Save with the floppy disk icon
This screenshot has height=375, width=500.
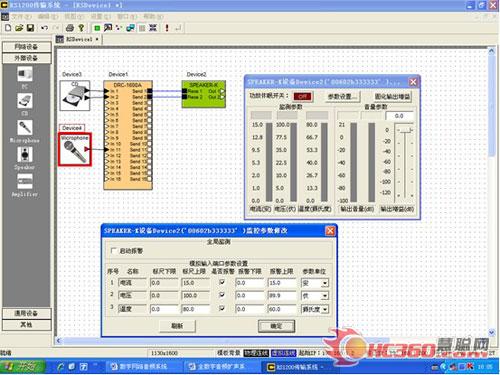(x=30, y=28)
